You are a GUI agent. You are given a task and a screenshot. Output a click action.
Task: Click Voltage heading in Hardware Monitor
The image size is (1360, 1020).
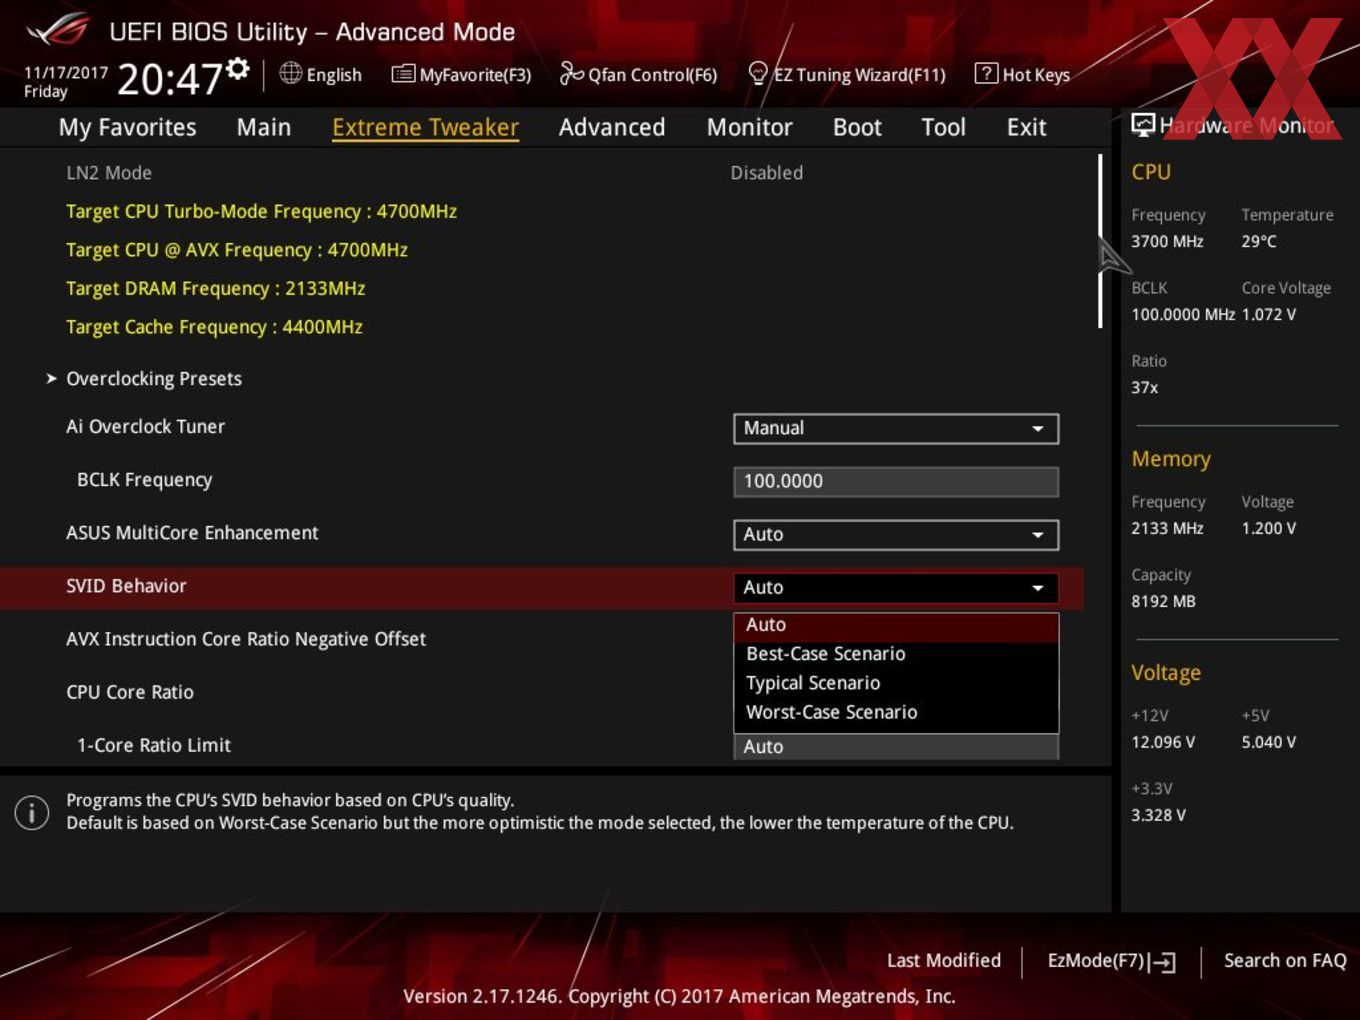pos(1166,673)
